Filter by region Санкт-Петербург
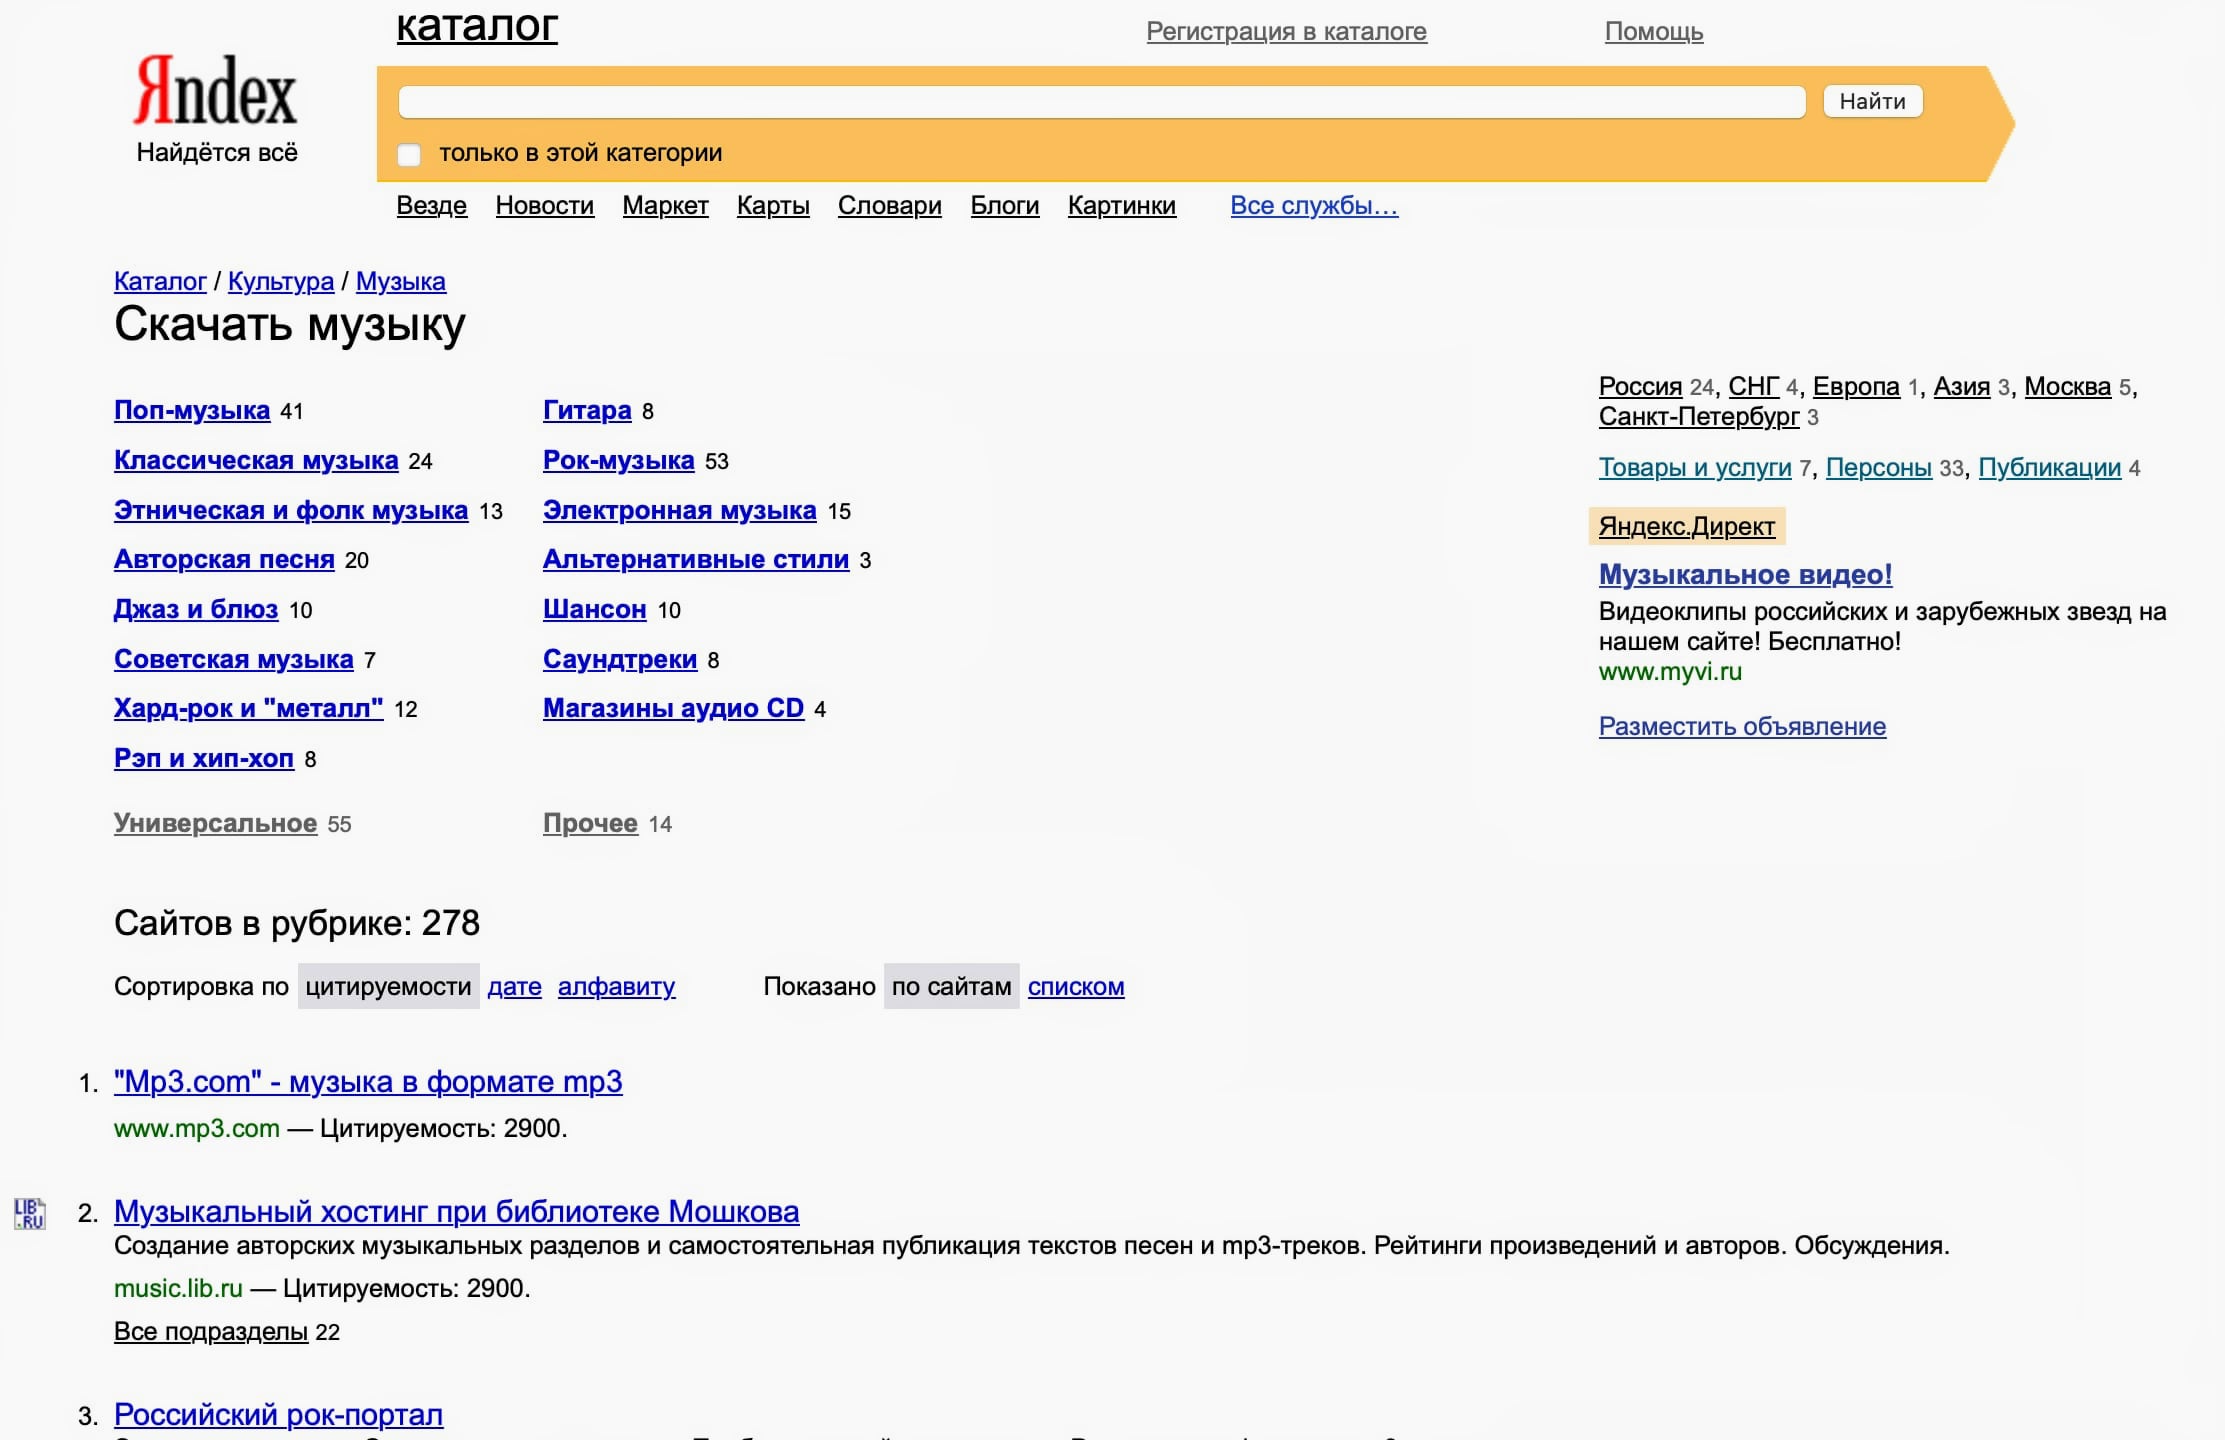 (x=1699, y=417)
